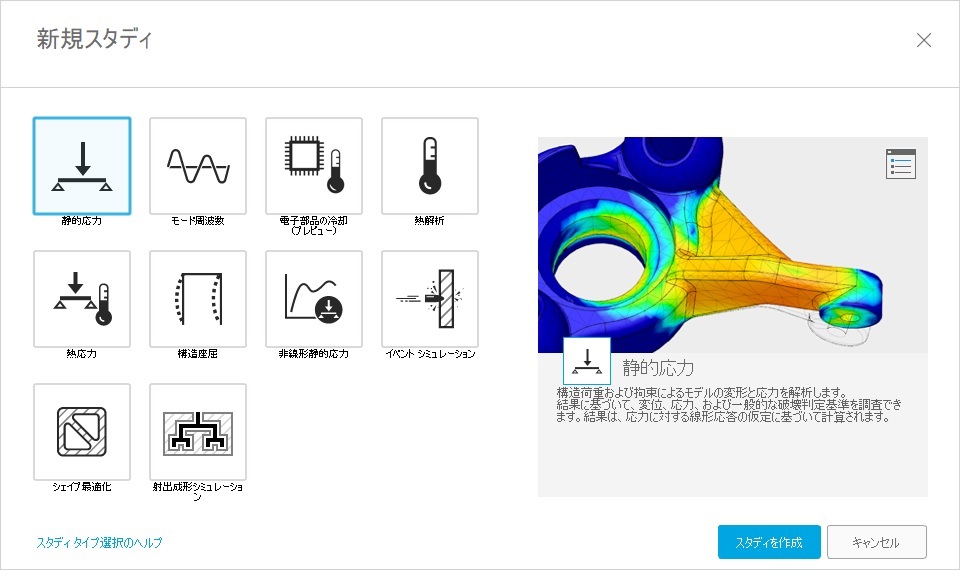Click the stress analysis preview image
Screen dimensions: 965x575
[732, 244]
